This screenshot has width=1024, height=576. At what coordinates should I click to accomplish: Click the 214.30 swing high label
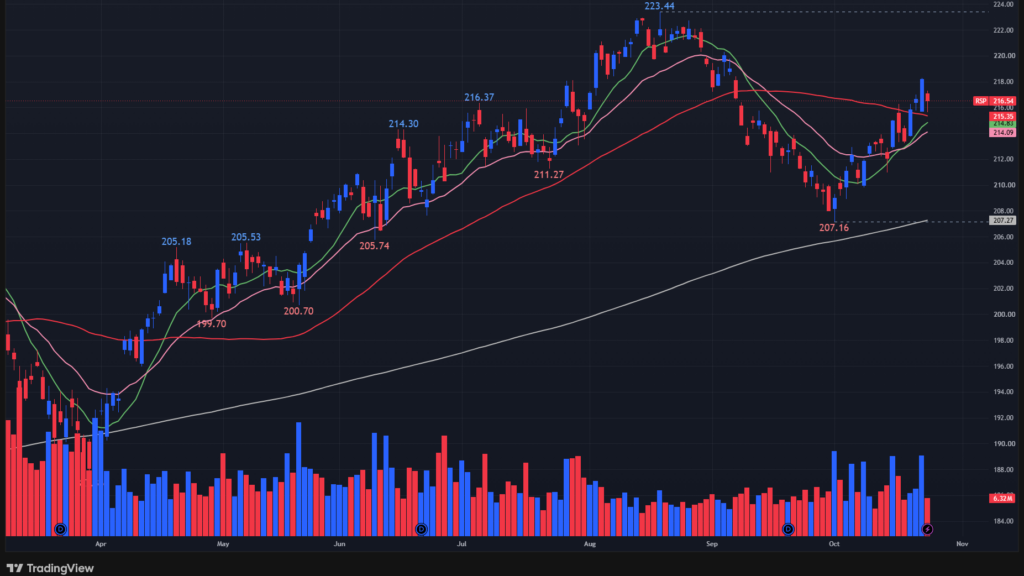[404, 123]
